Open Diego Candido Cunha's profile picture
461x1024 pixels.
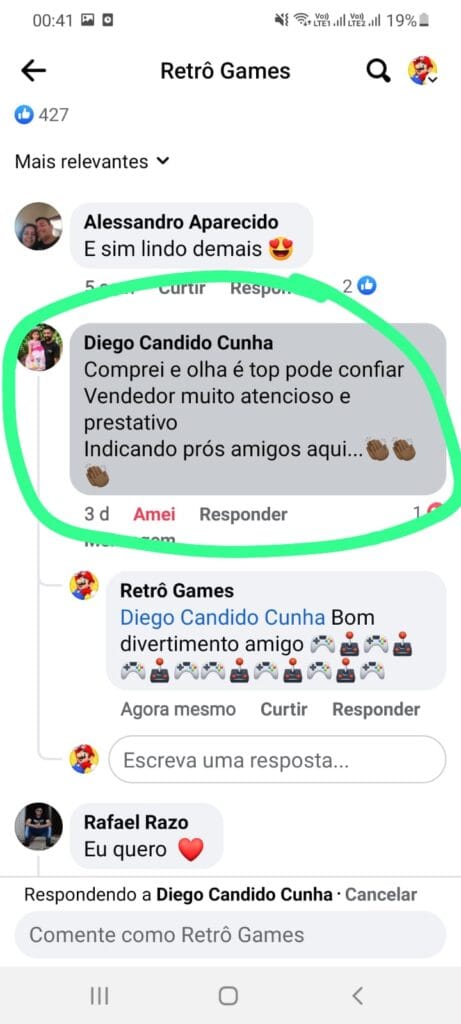(39, 347)
